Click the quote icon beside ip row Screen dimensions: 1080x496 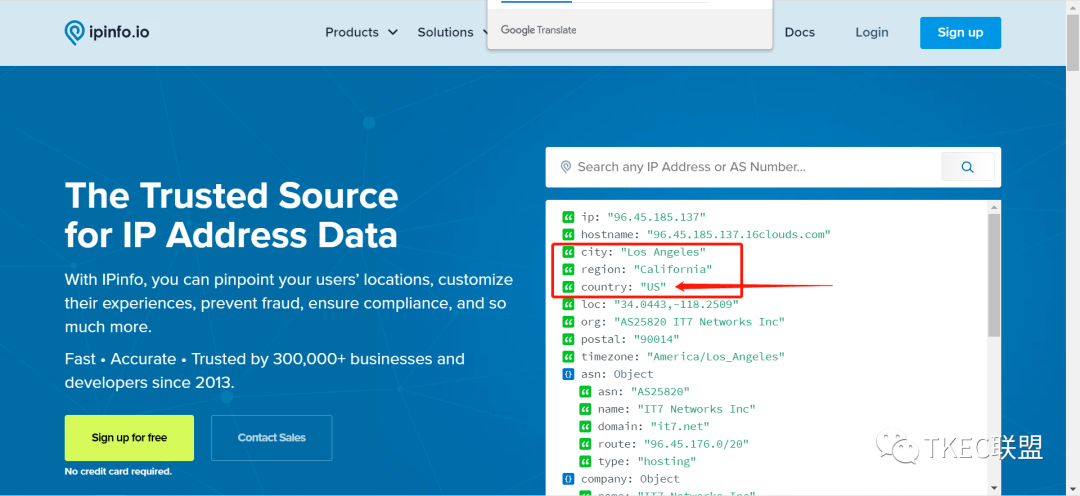(568, 217)
